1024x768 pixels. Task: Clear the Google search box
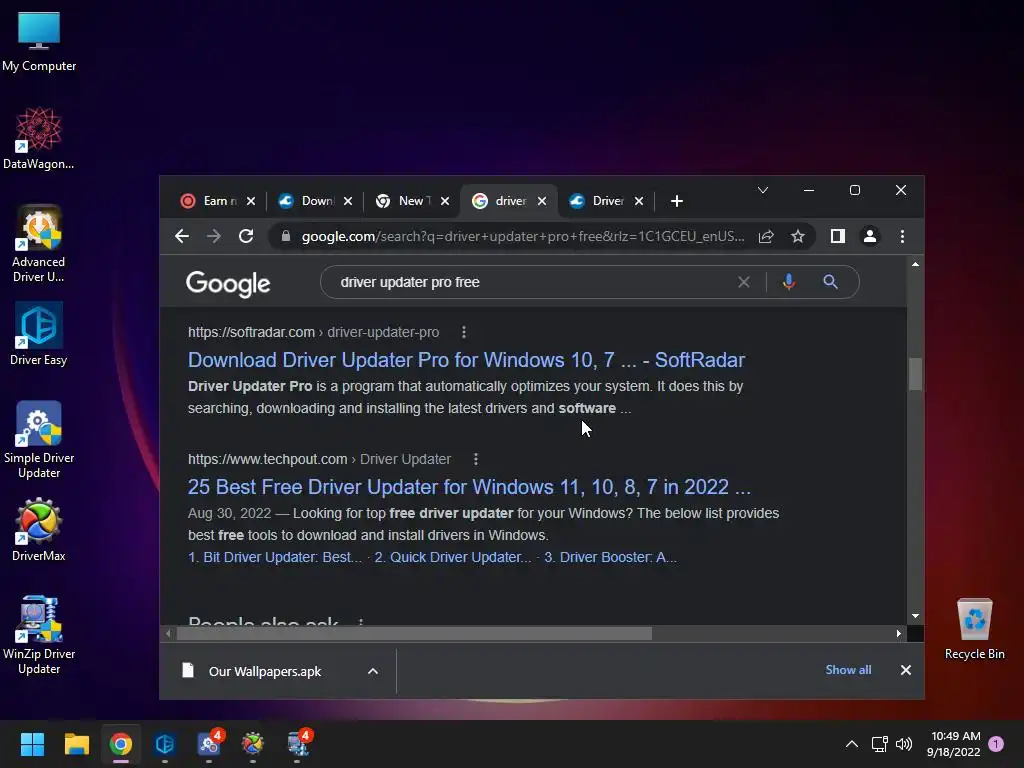[744, 282]
